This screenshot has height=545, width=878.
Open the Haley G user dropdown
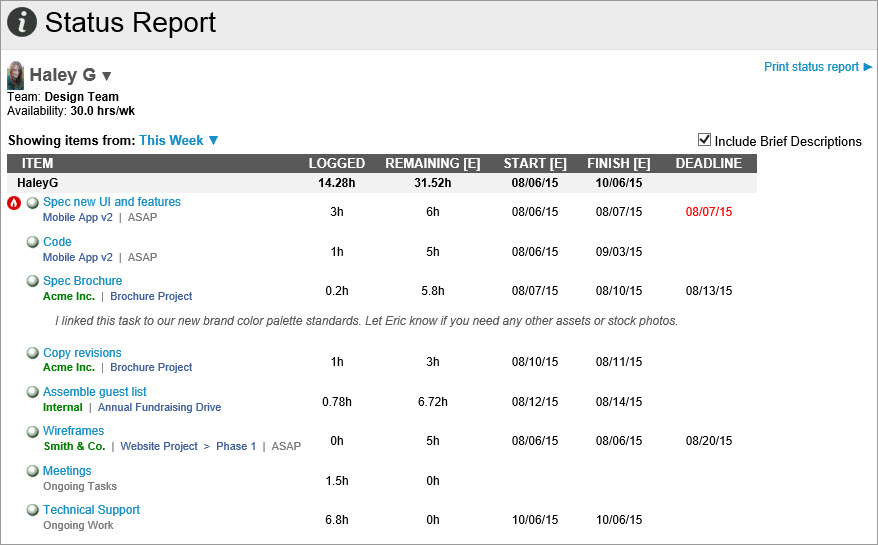click(x=107, y=76)
